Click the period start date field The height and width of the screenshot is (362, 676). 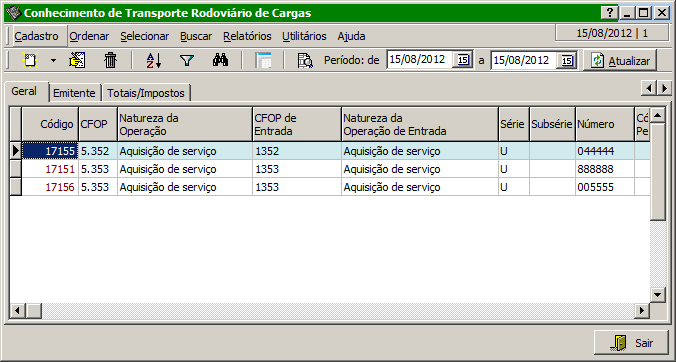(419, 60)
